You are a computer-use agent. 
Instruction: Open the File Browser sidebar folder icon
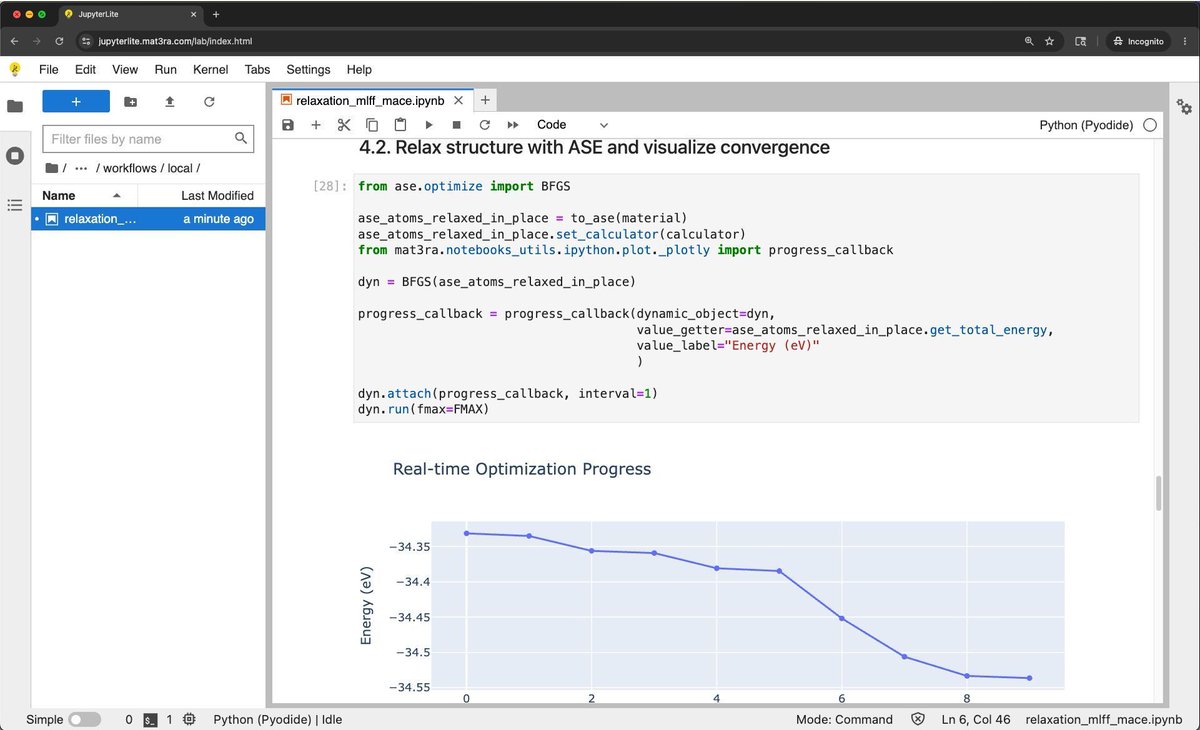15,106
